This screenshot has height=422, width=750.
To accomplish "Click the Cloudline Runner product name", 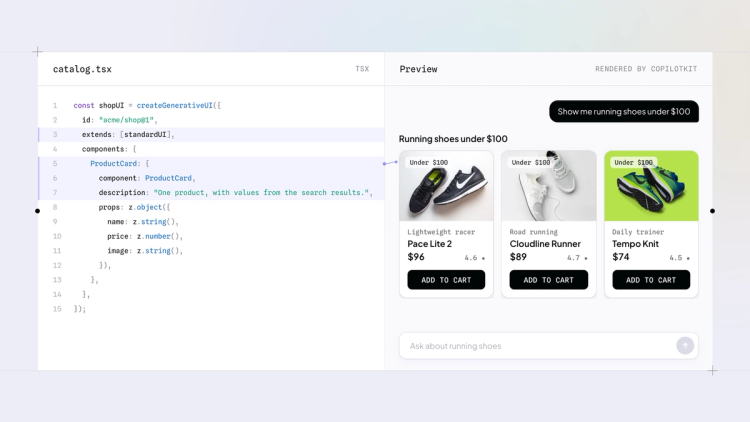I will 545,244.
